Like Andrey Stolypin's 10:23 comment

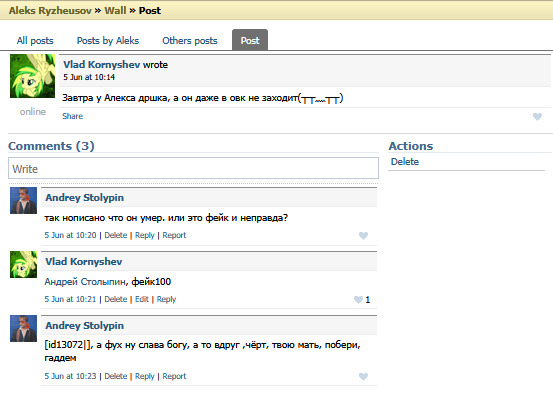[x=363, y=376]
